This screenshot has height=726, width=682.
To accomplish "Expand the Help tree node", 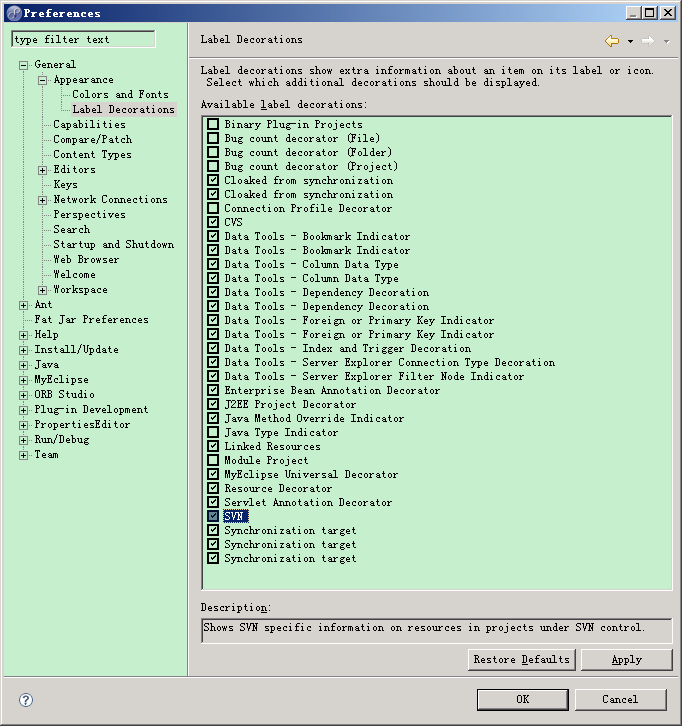I will [x=23, y=335].
